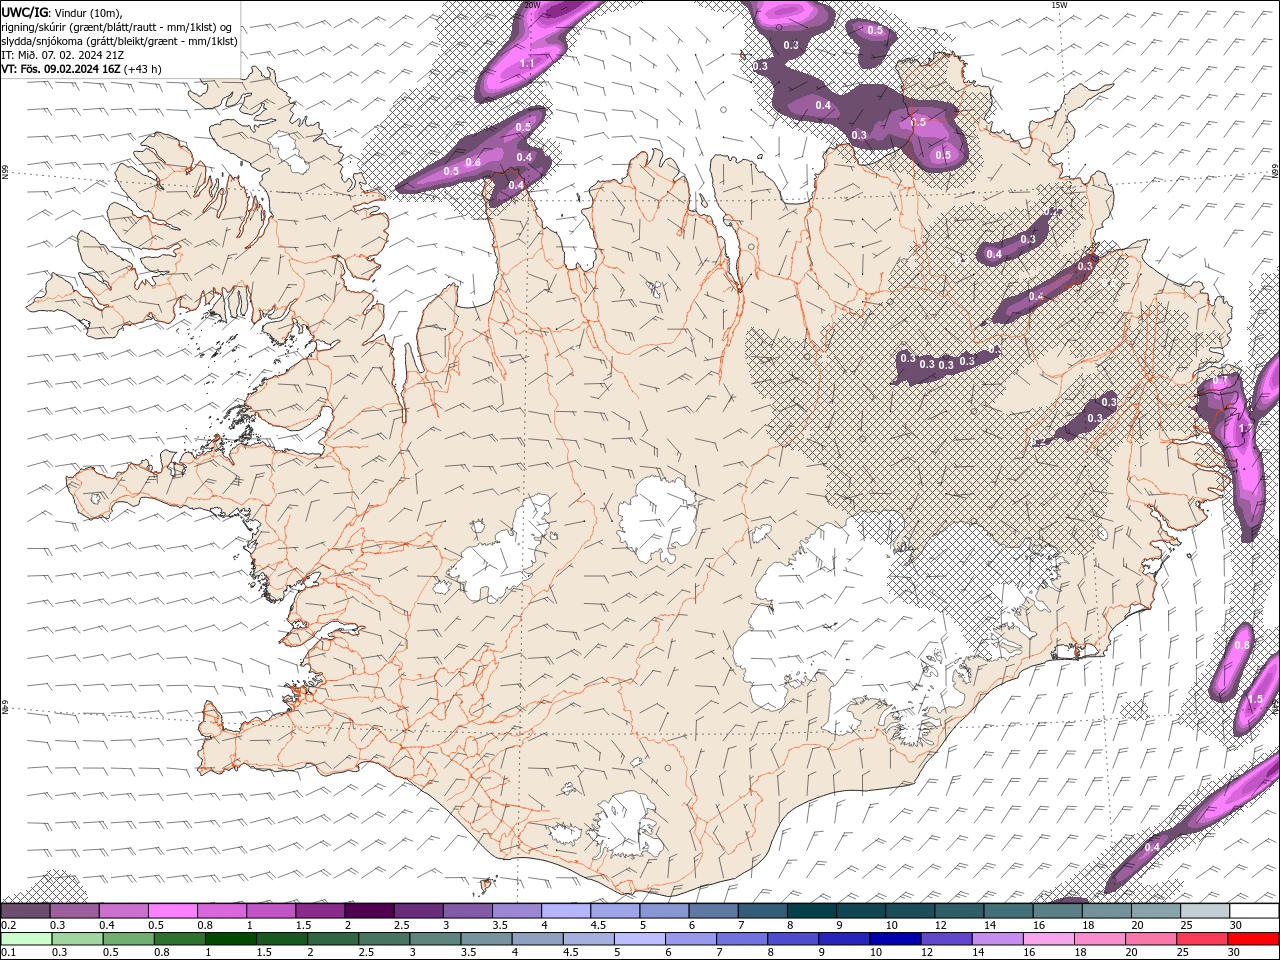Screen dimensions: 1280x960
Task: Select top-row swatch between 0.2 and 0.3
Action: 25,911
